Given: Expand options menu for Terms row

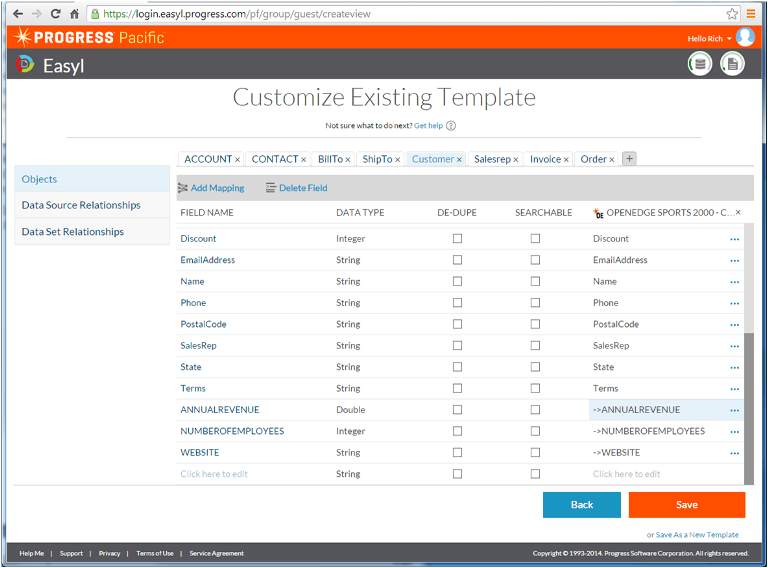Looking at the screenshot, I should click(735, 389).
